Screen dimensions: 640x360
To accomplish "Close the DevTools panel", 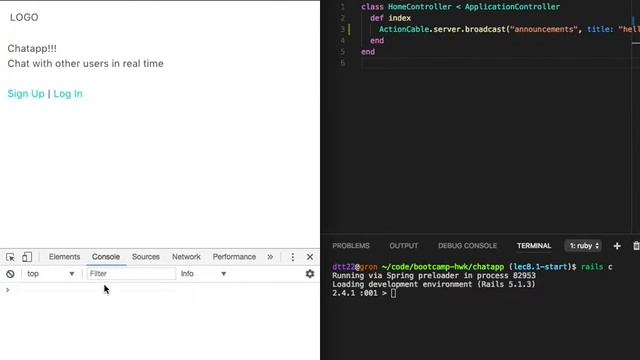I will click(310, 257).
